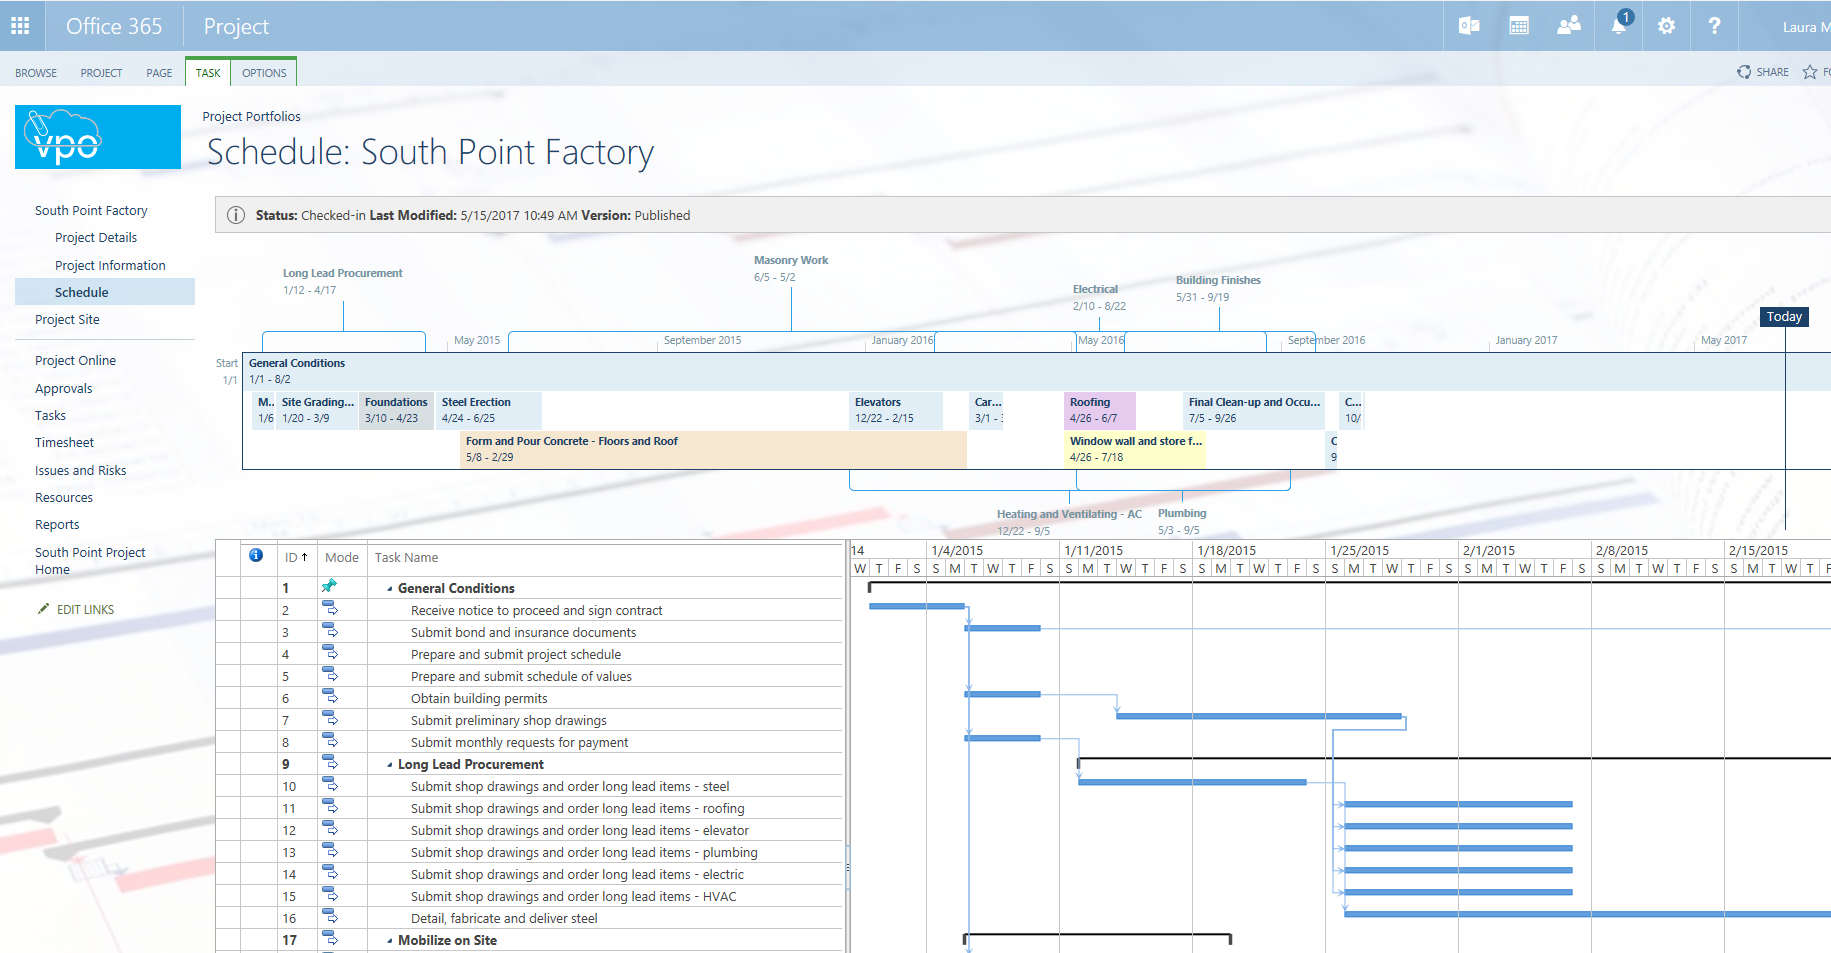Select 'Detail, fabricate and deliver steel' task
The image size is (1831, 953).
coord(504,919)
